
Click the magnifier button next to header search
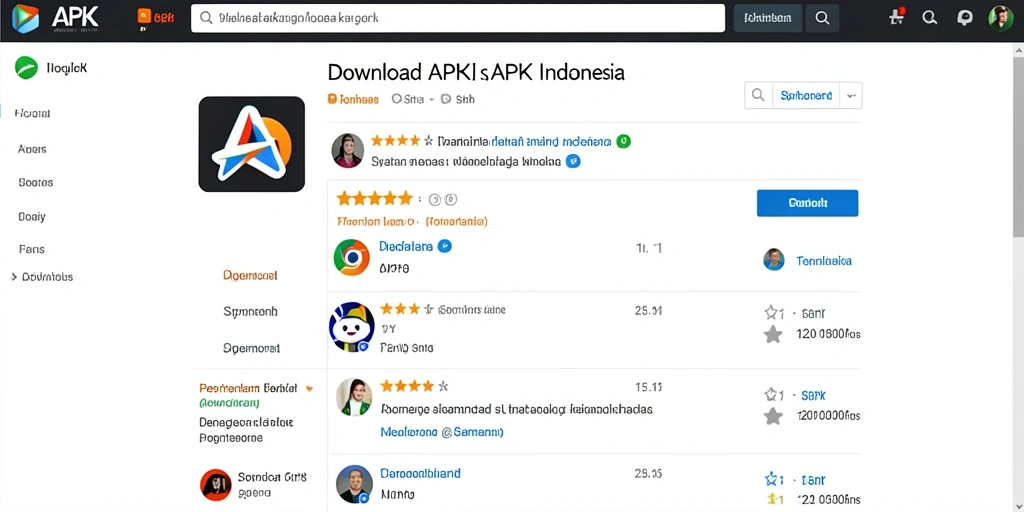click(x=822, y=18)
